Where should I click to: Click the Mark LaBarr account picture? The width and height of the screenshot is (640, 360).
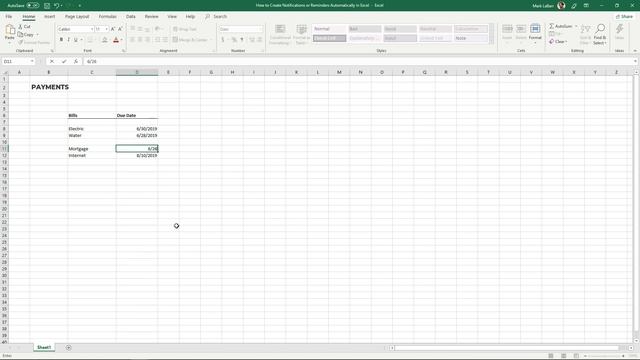(x=562, y=5)
